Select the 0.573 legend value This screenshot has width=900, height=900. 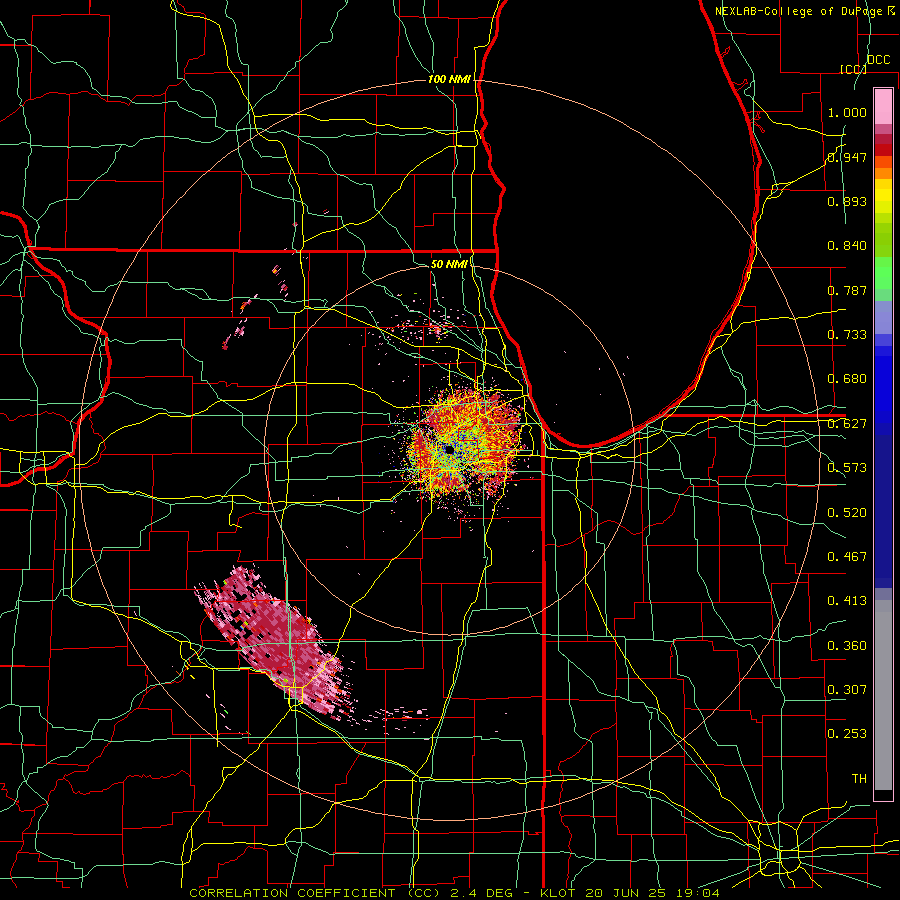pos(847,468)
